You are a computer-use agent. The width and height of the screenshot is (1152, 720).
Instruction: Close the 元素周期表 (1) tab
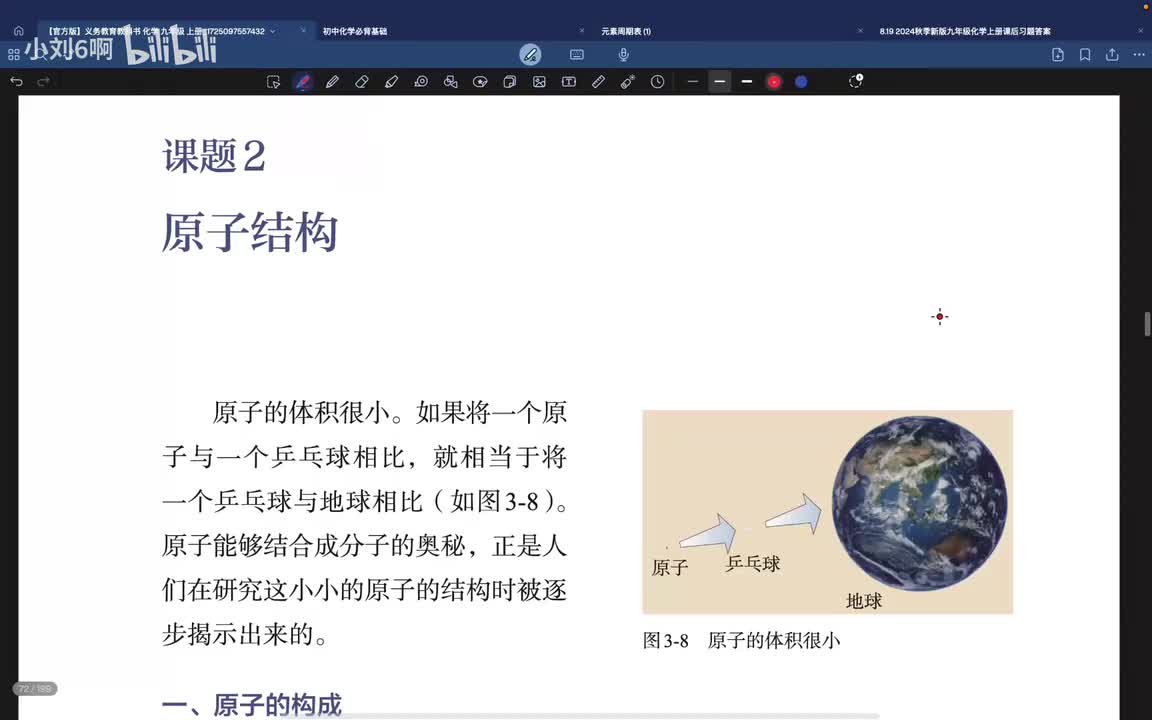coord(860,31)
